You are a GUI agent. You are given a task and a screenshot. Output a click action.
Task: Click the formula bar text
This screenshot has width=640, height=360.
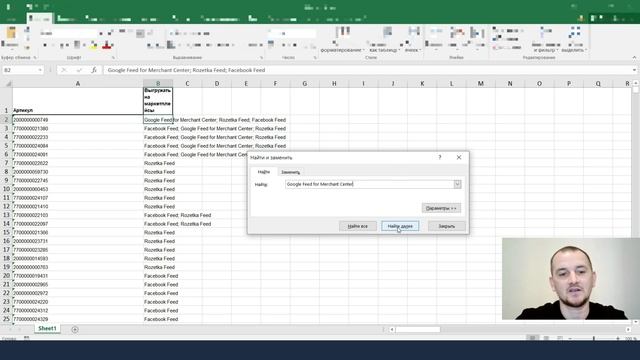[x=187, y=70]
